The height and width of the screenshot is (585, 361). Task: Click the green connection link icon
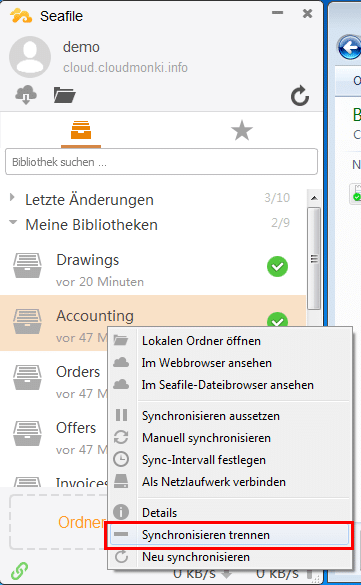[x=19, y=571]
